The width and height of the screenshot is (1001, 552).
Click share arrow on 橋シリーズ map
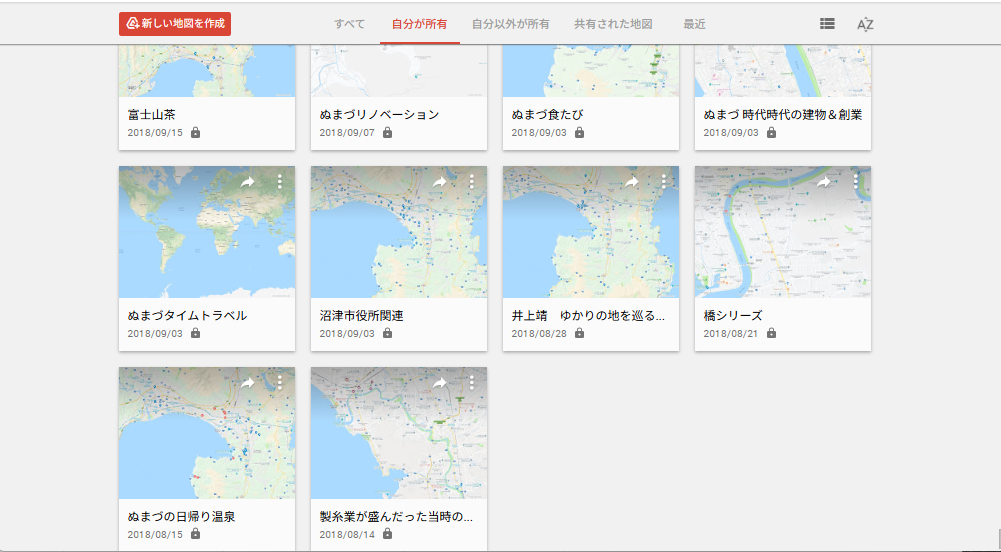tap(824, 182)
